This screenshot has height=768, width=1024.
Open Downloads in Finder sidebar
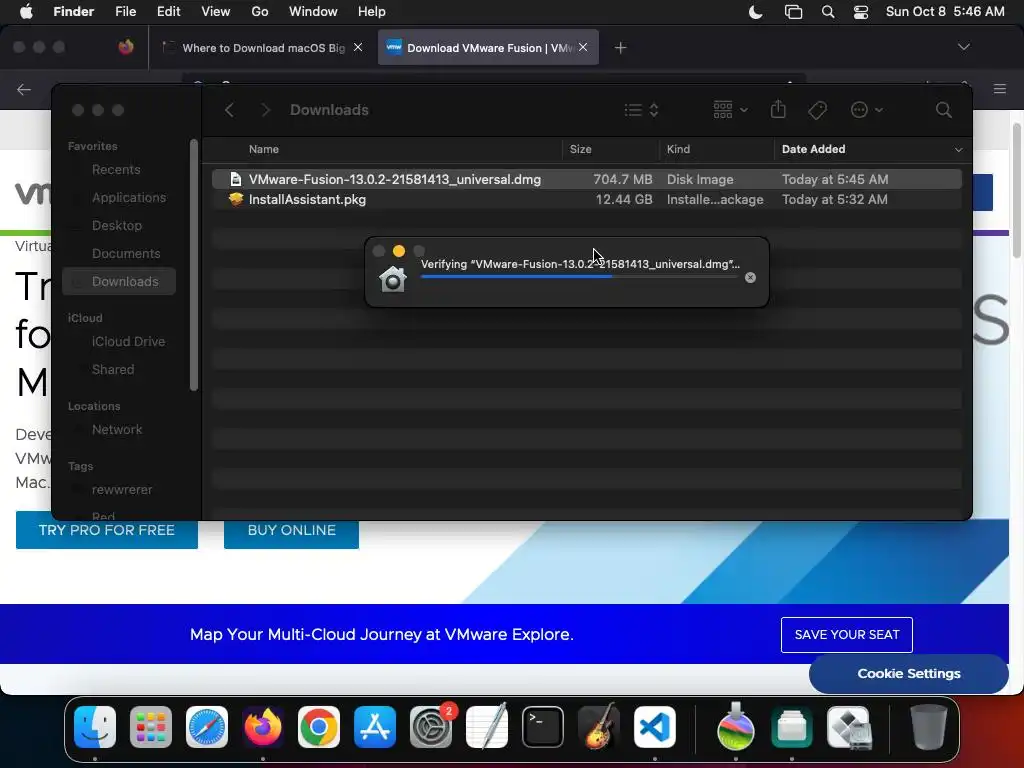pos(119,281)
